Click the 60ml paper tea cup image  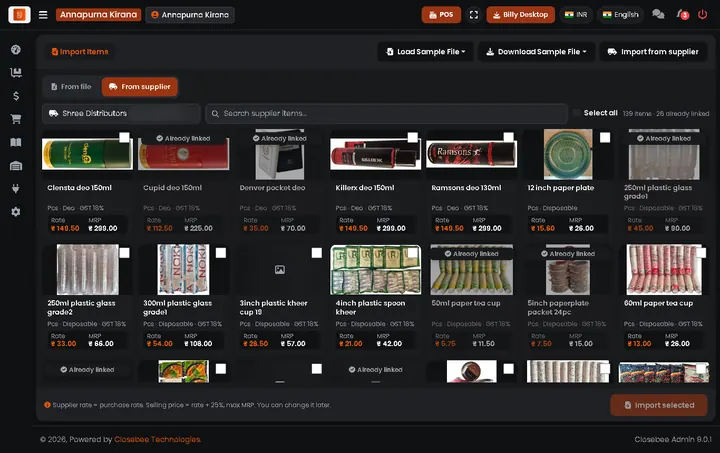point(664,270)
